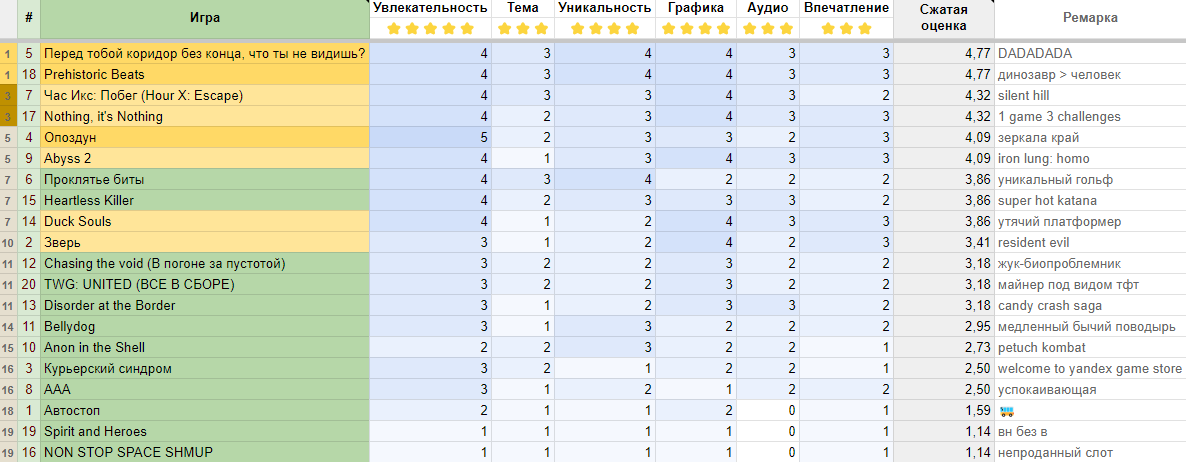Select the 4,77 score in the first row
Image resolution: width=1186 pixels, height=462 pixels.
(943, 54)
